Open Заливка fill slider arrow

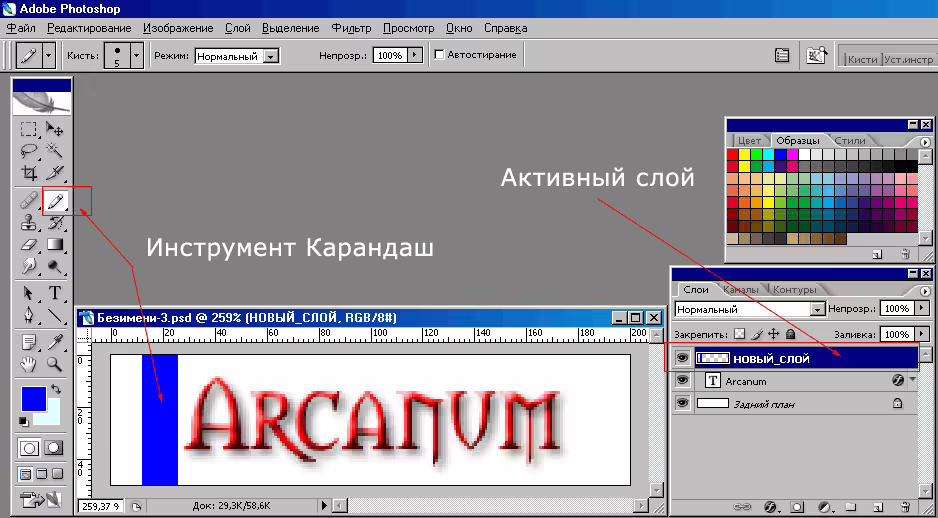point(922,334)
